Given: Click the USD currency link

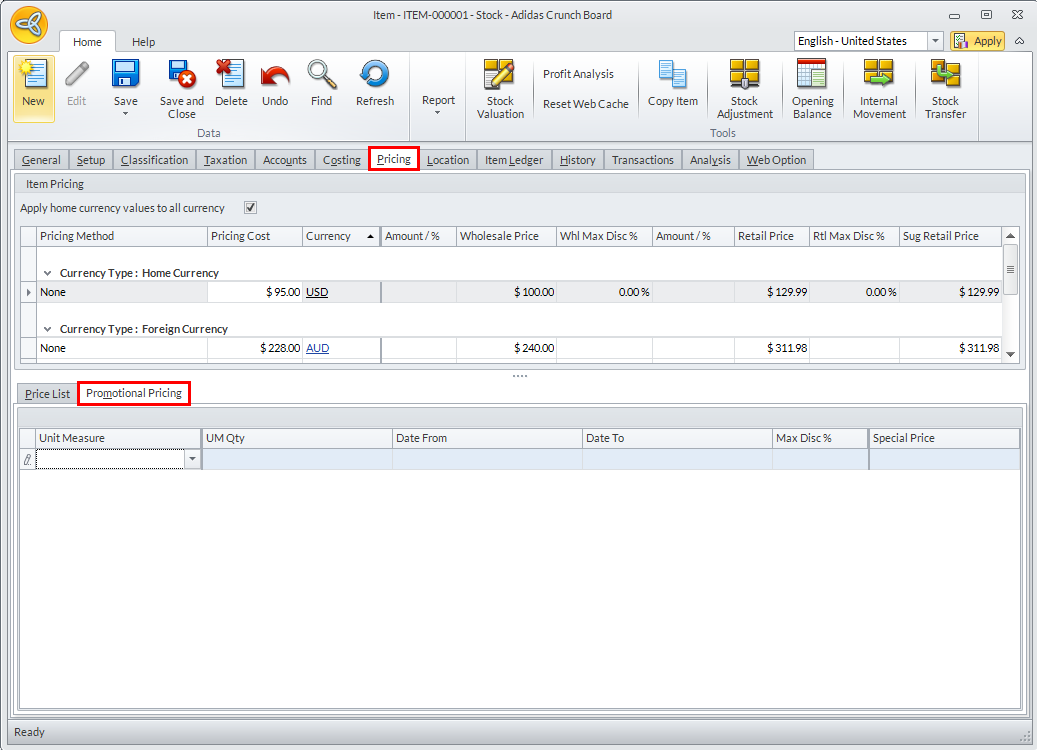Looking at the screenshot, I should click(317, 292).
